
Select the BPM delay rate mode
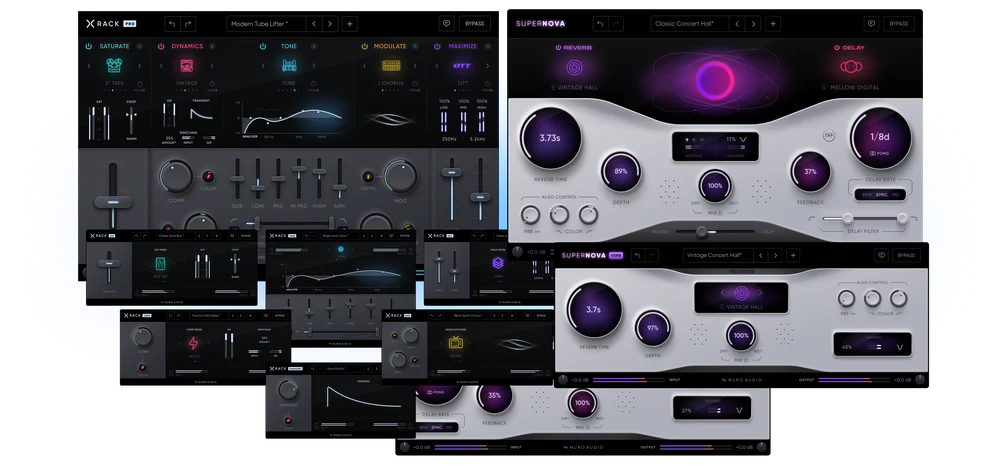tap(867, 194)
